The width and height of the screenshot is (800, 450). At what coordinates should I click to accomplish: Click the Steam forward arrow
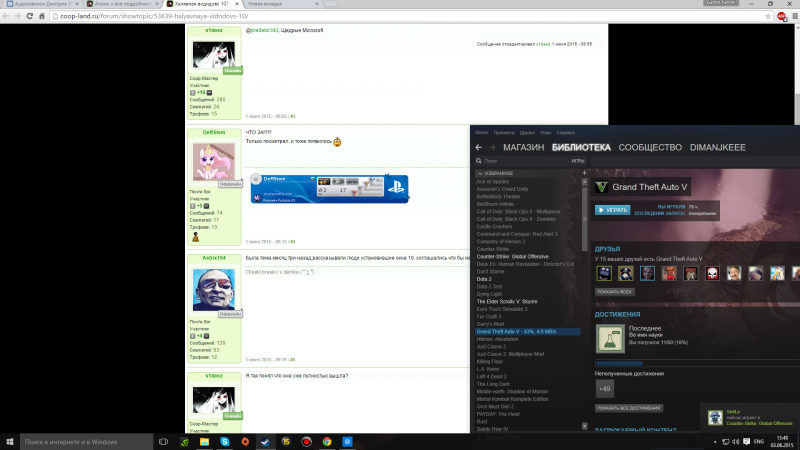pos(492,147)
